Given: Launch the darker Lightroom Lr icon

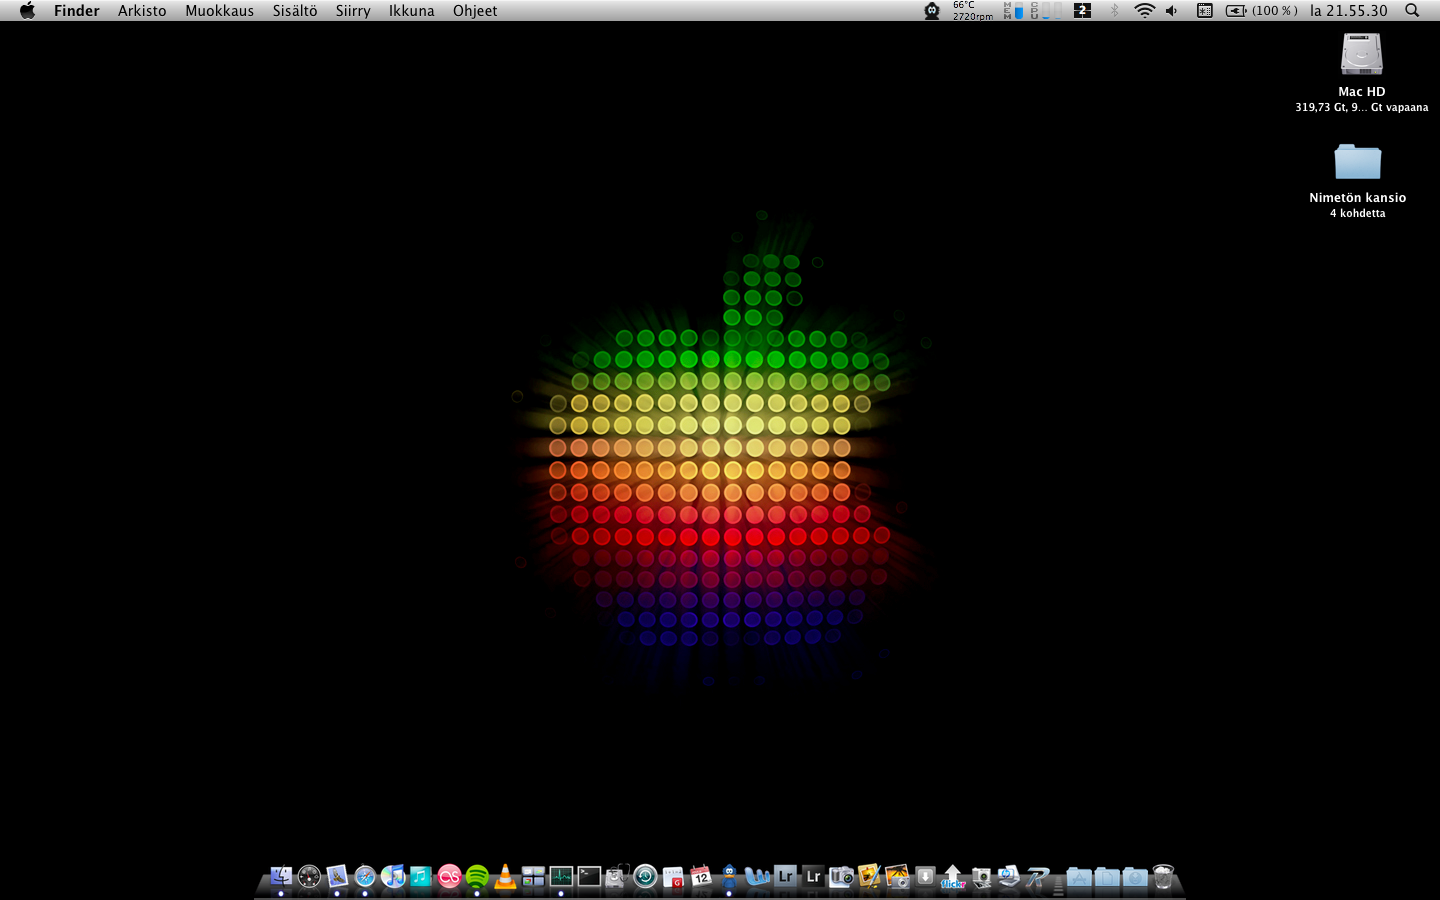Looking at the screenshot, I should pyautogui.click(x=813, y=877).
